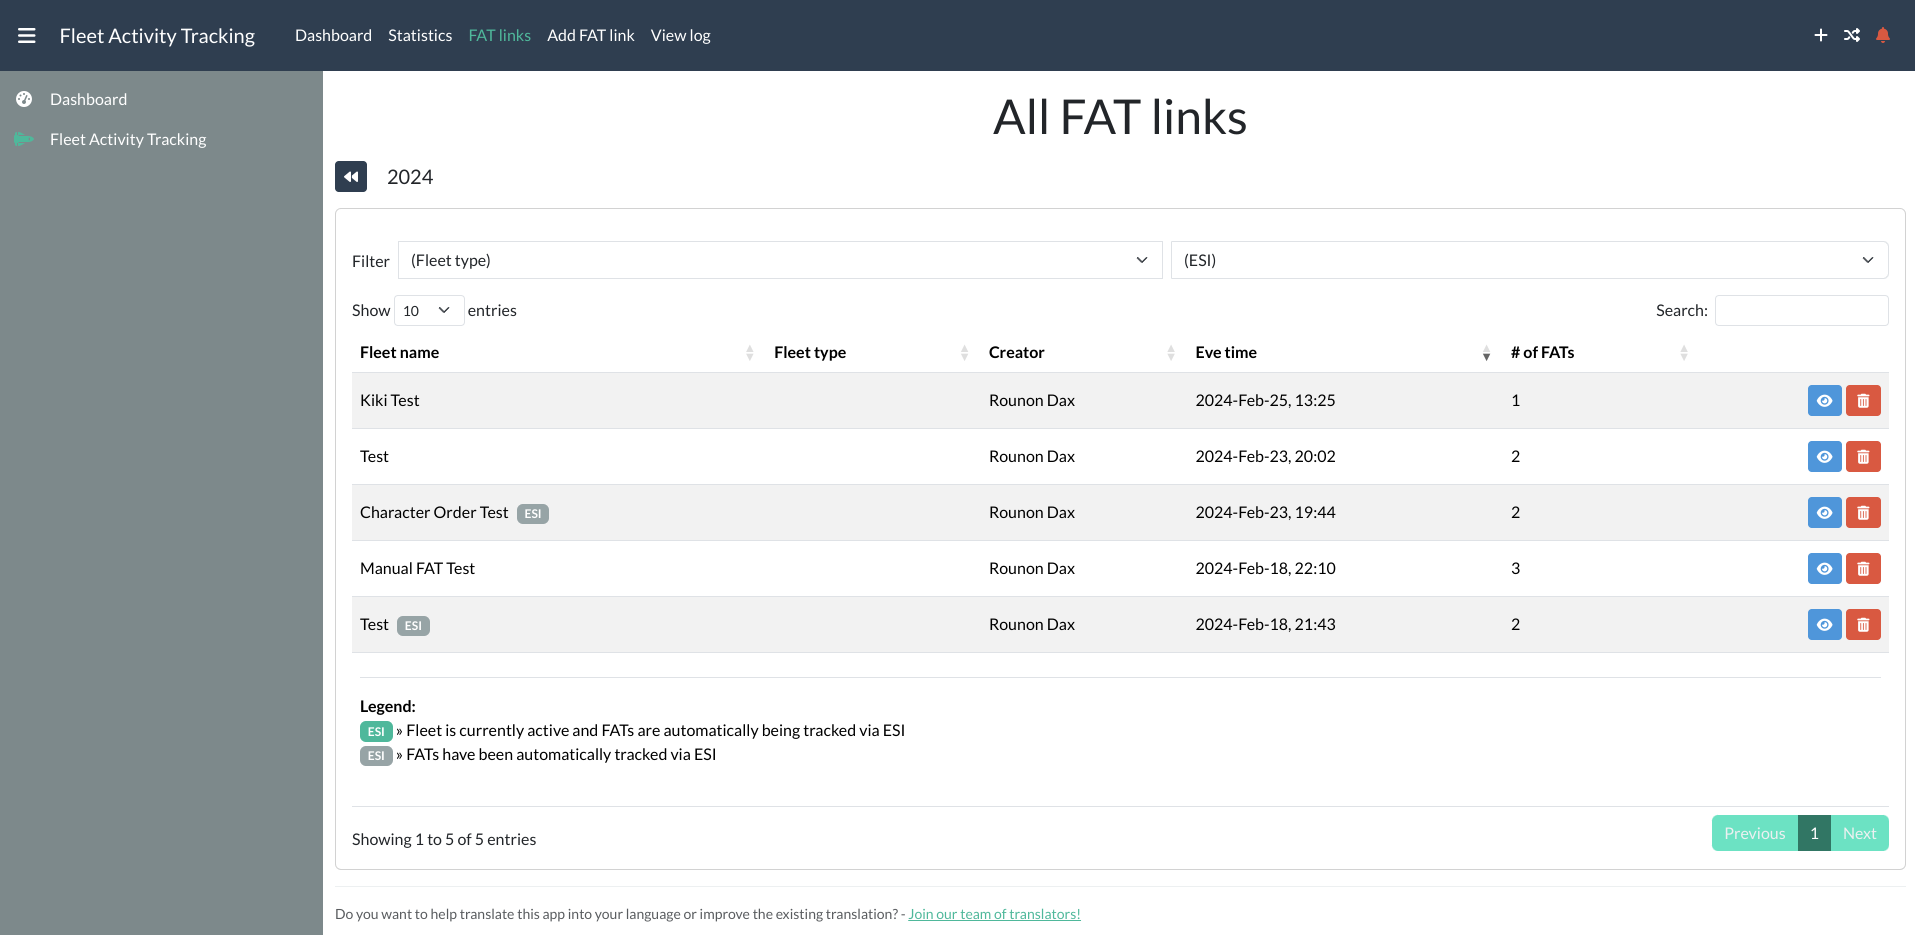This screenshot has width=1915, height=935.
Task: Change the Show entries count dropdown
Action: [x=428, y=310]
